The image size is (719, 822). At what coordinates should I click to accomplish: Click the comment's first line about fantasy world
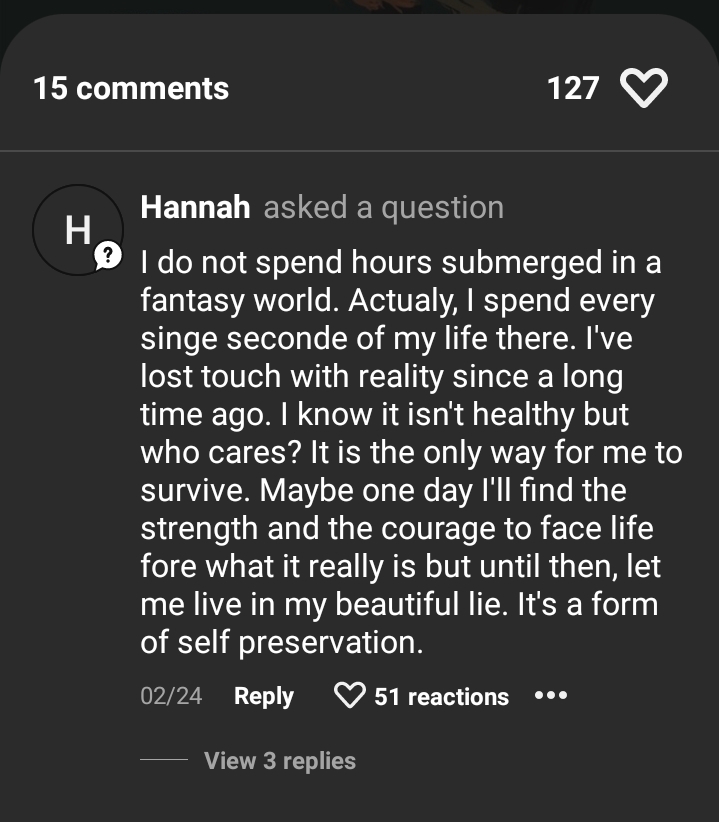[401, 263]
